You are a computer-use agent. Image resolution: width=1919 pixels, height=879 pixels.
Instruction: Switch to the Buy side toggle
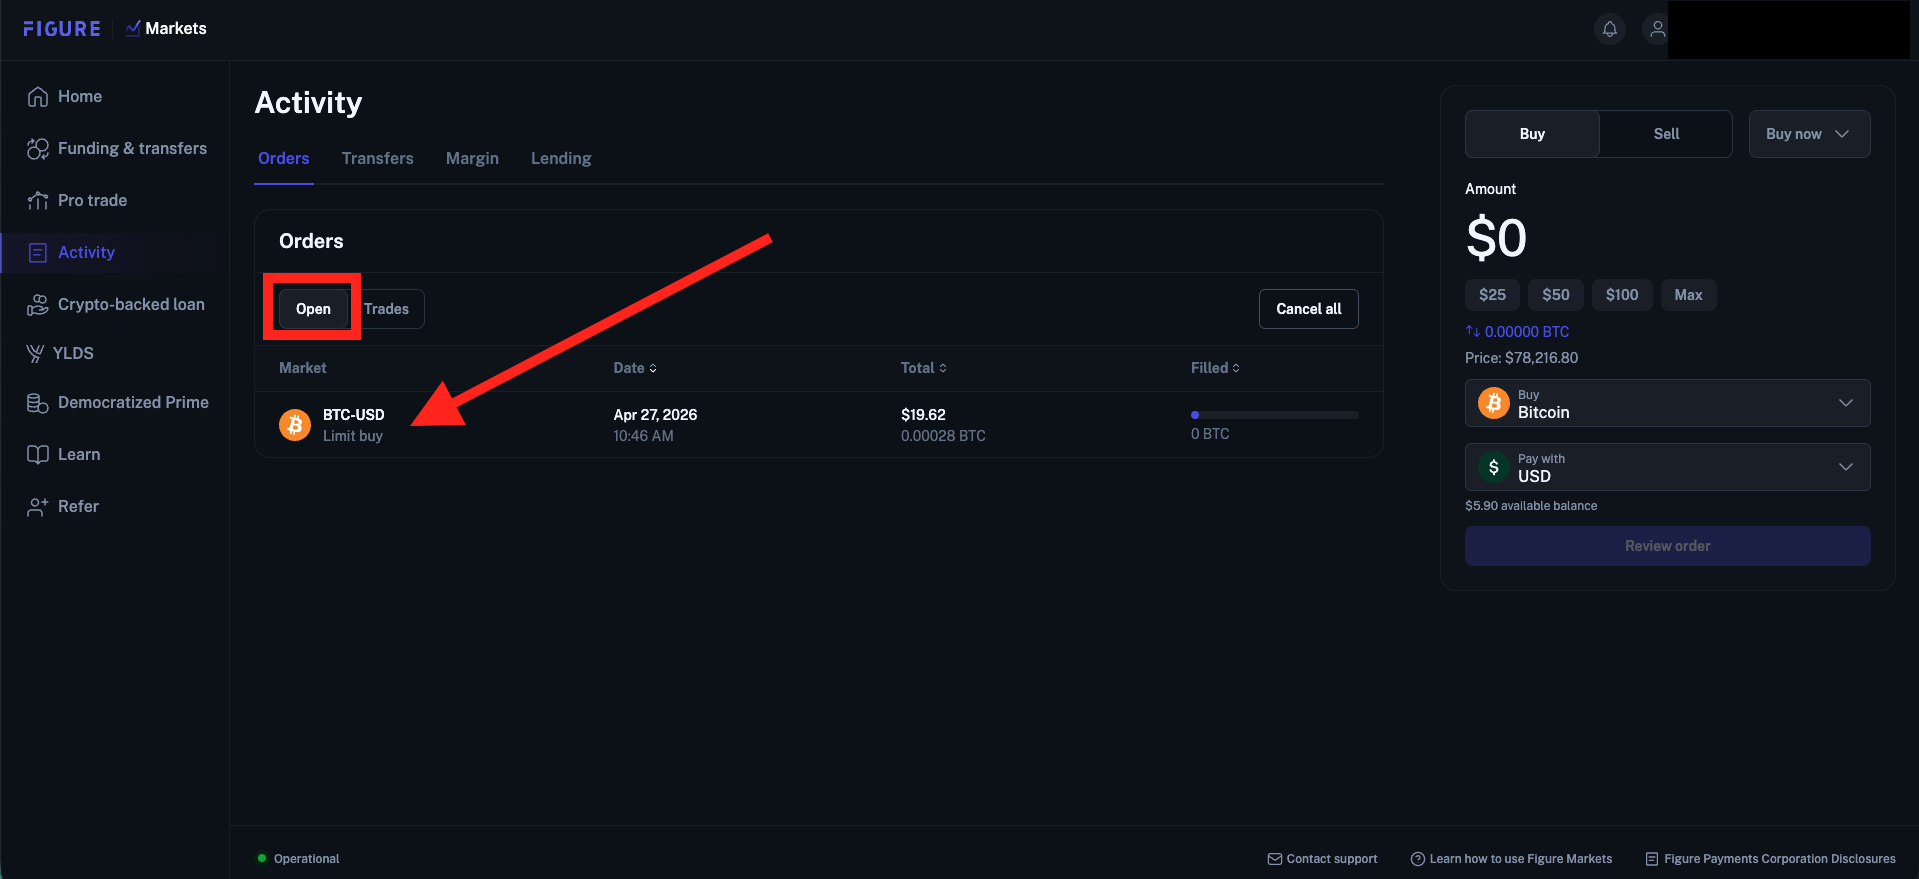click(1532, 134)
